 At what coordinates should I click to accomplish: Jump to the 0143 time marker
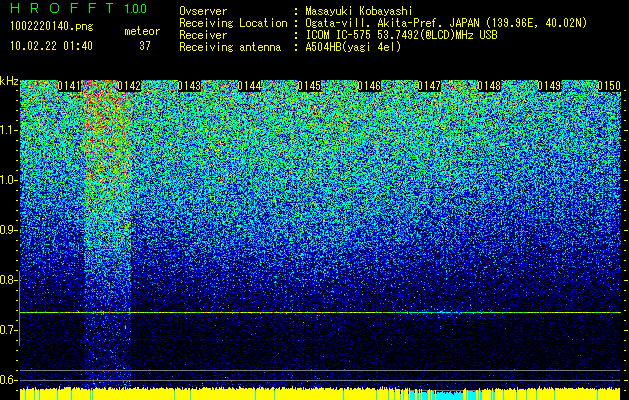point(189,86)
